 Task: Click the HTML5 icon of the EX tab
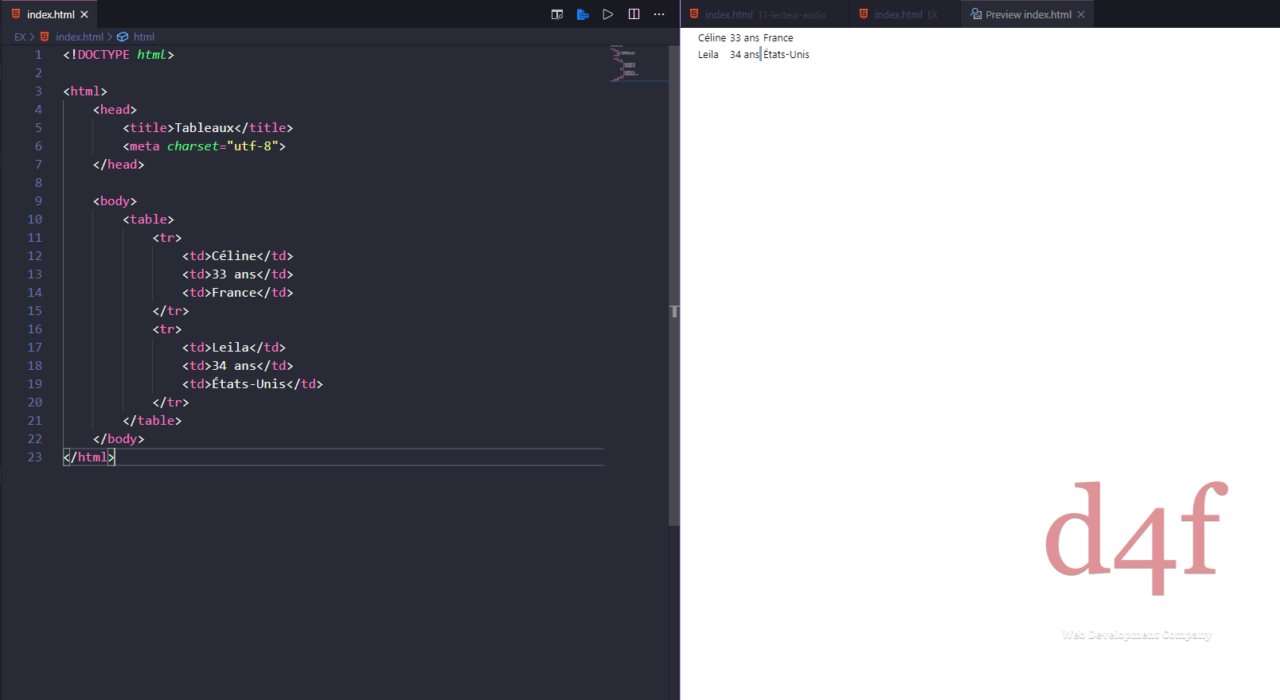point(863,14)
